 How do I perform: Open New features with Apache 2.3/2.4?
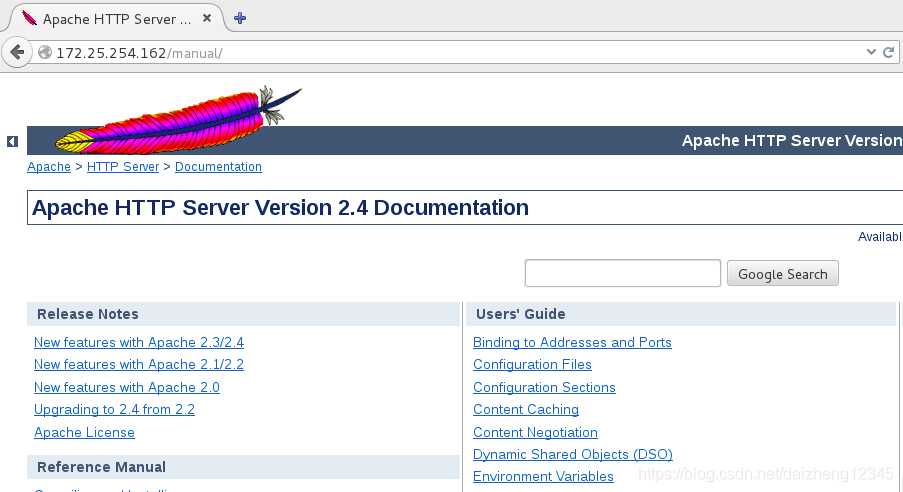[139, 342]
